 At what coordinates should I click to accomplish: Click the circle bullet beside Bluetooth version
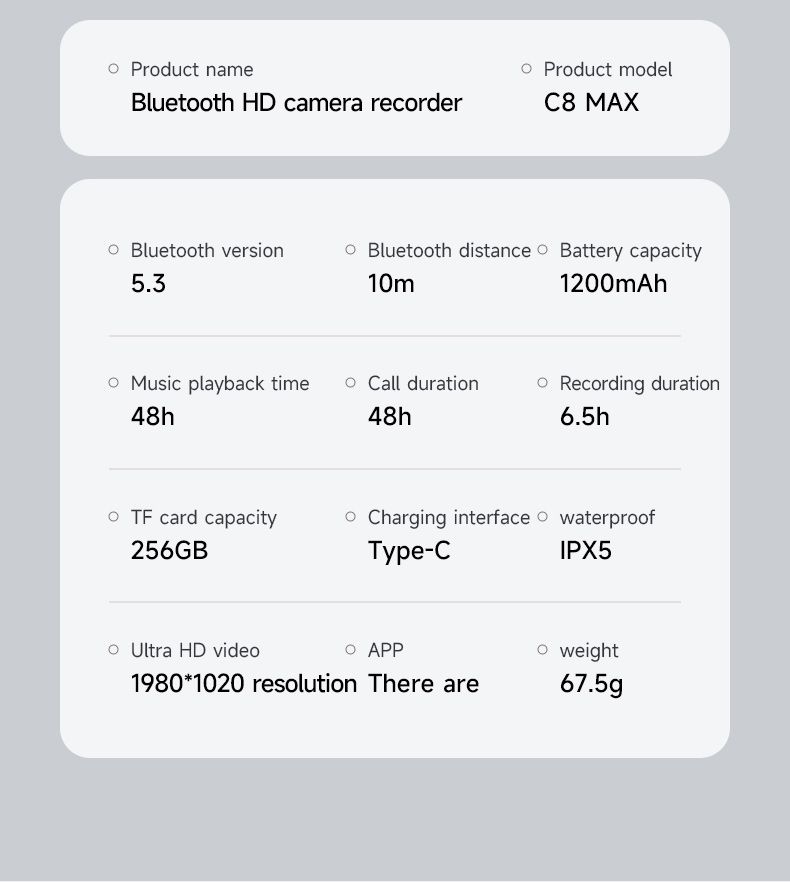pos(113,250)
